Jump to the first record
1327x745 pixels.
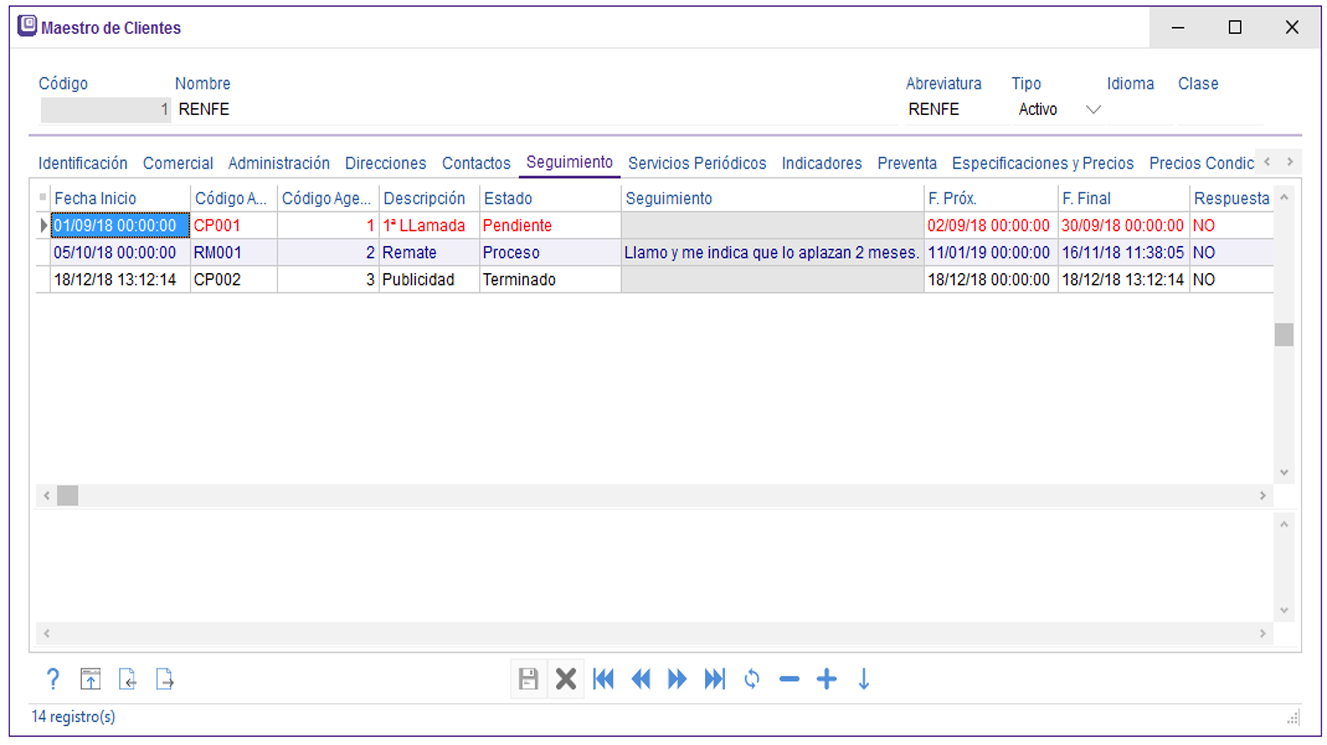603,679
